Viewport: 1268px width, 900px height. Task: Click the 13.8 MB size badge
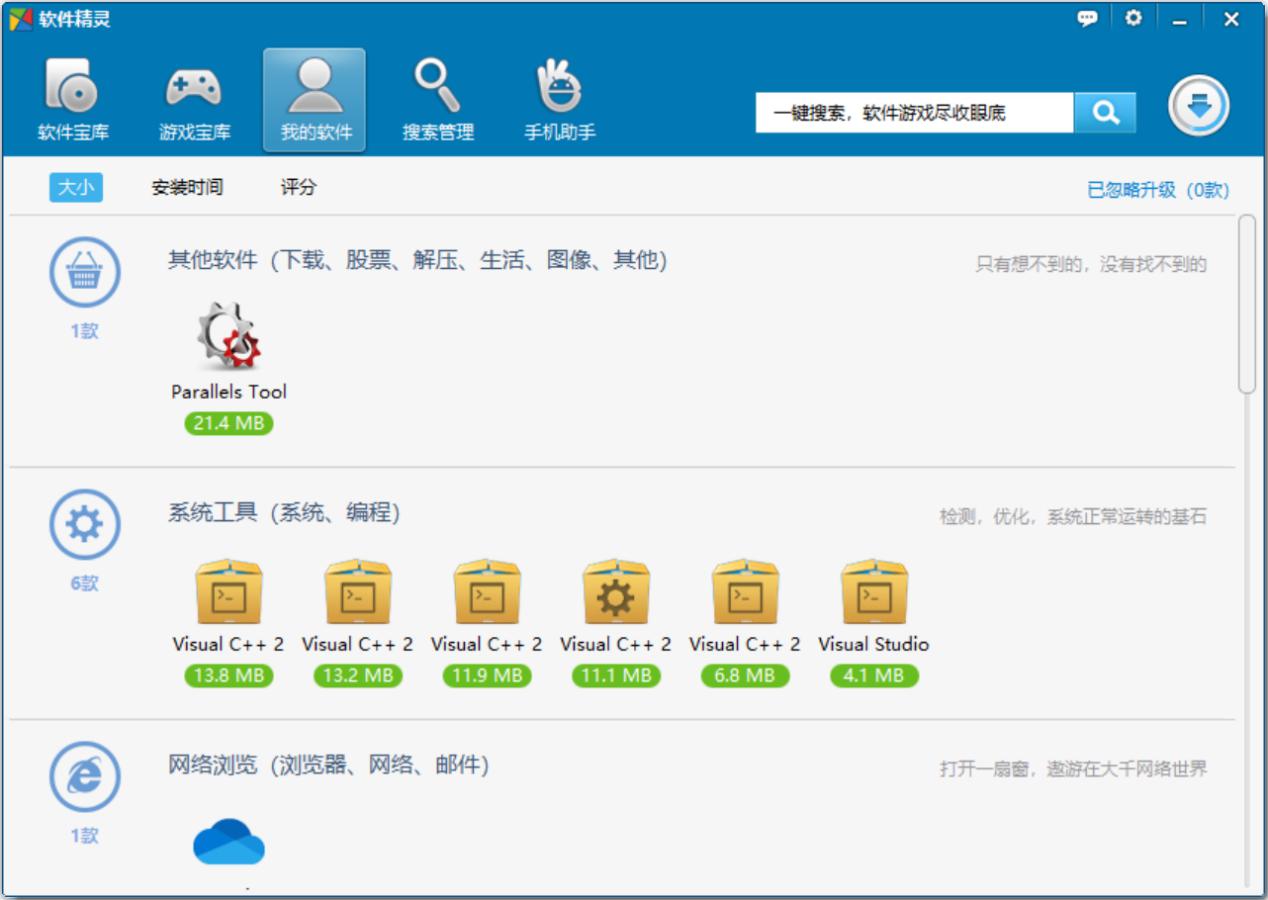click(x=229, y=676)
